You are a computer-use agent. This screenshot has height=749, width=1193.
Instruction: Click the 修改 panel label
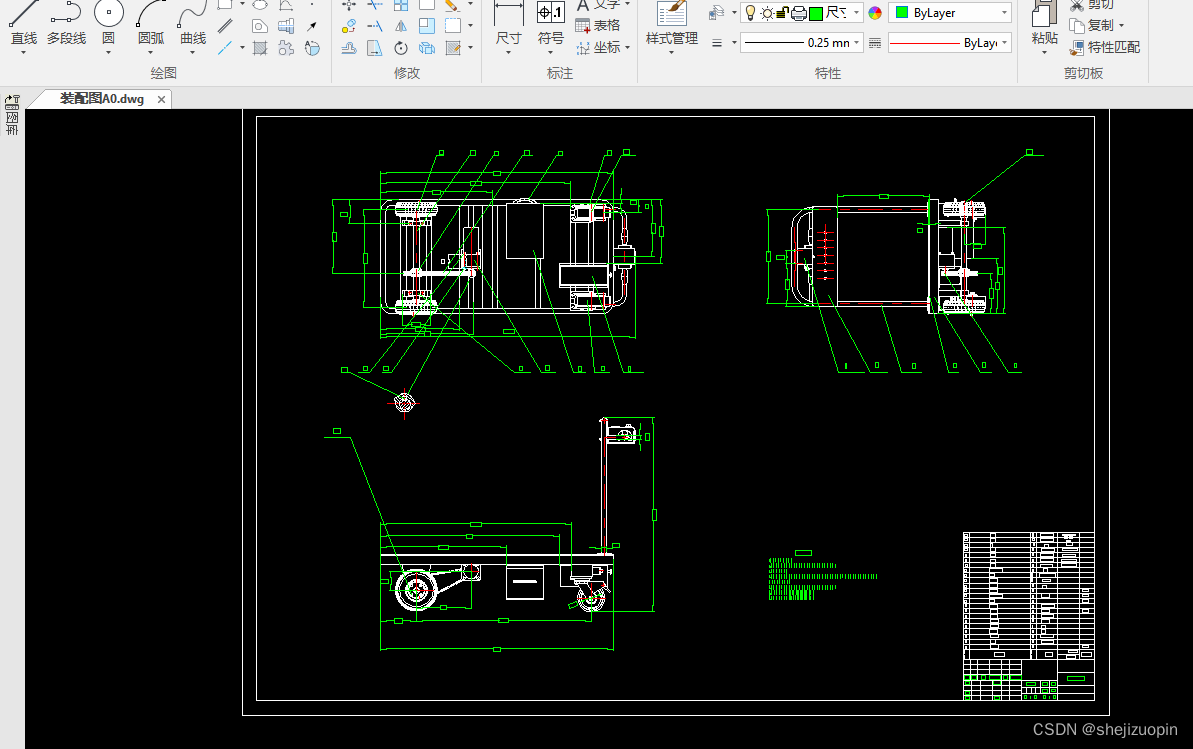[407, 73]
